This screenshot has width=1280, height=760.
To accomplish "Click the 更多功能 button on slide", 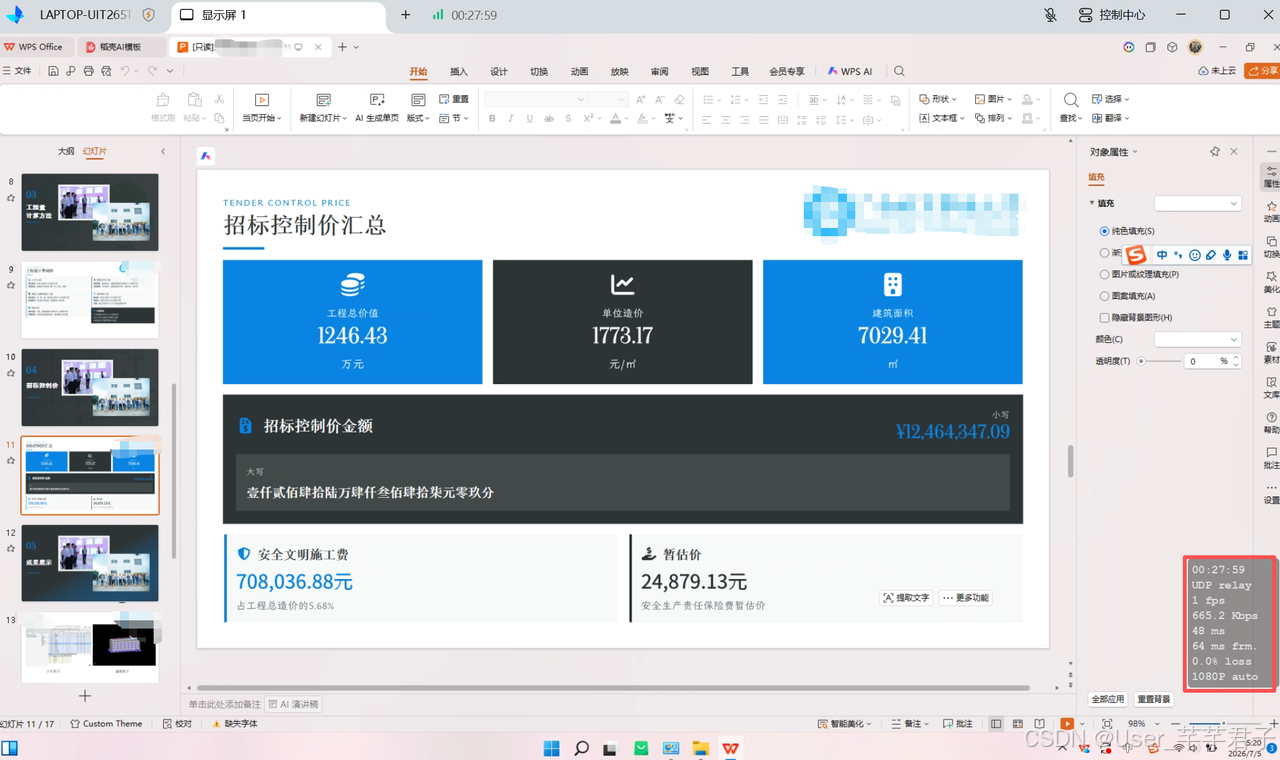I will [966, 598].
